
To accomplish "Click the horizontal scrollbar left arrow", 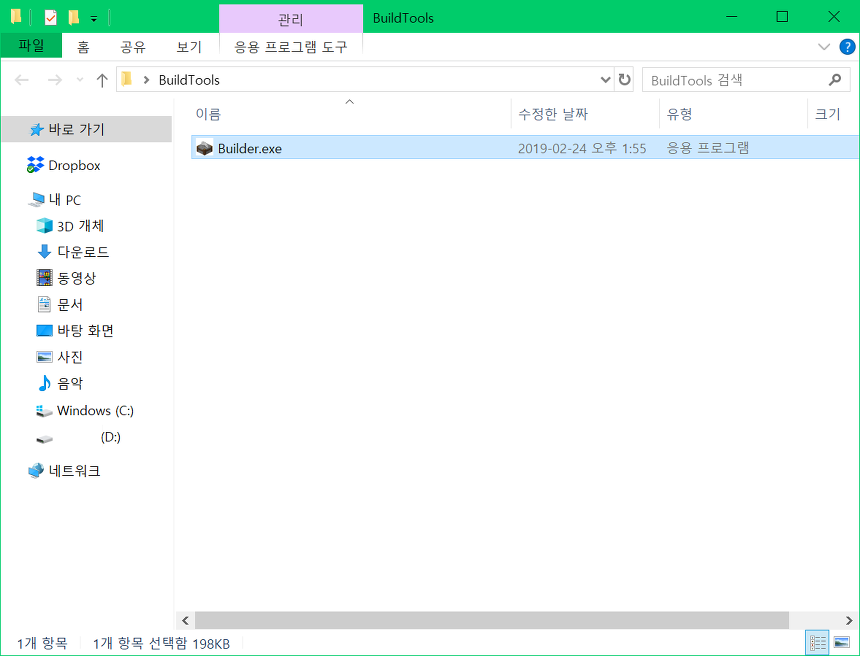I will pos(185,620).
